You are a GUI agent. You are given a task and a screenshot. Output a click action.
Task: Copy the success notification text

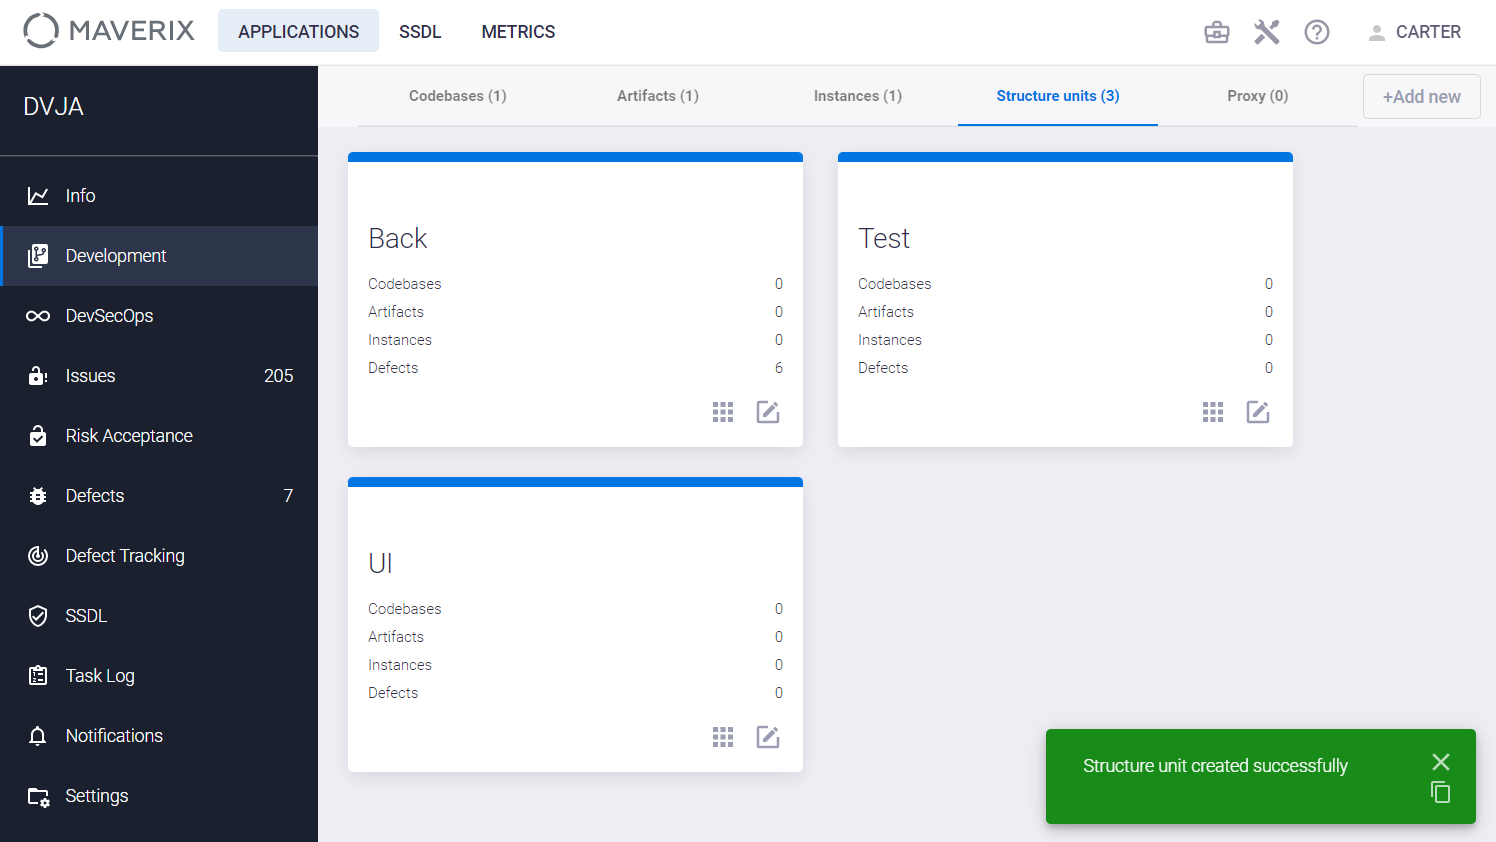click(x=1440, y=792)
